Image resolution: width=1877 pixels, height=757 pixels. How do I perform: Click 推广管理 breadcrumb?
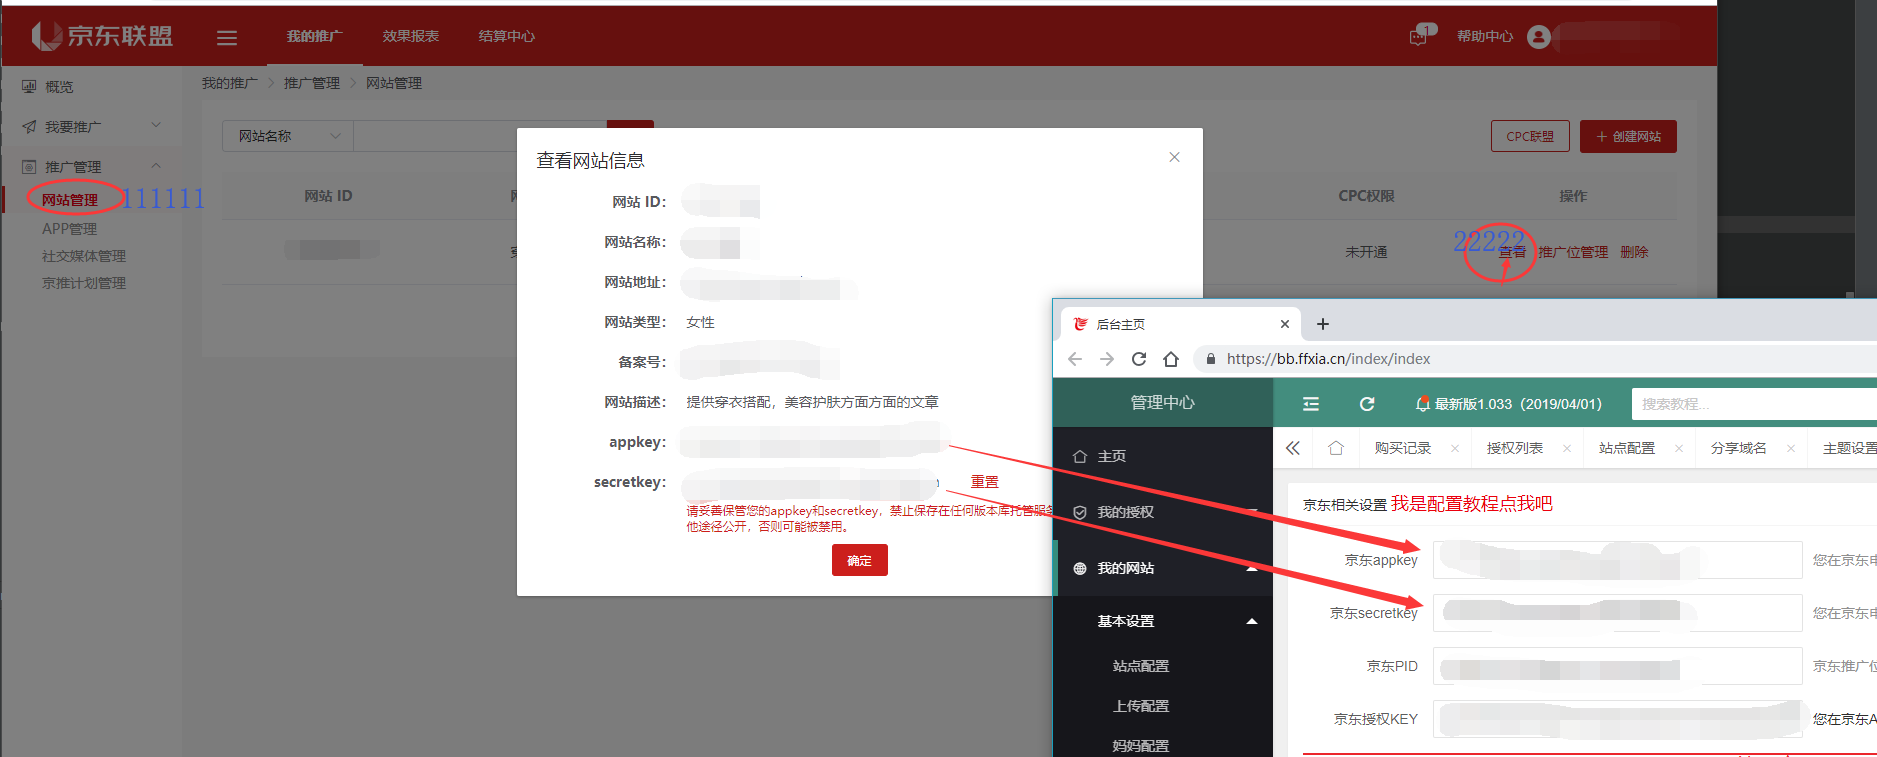(312, 83)
